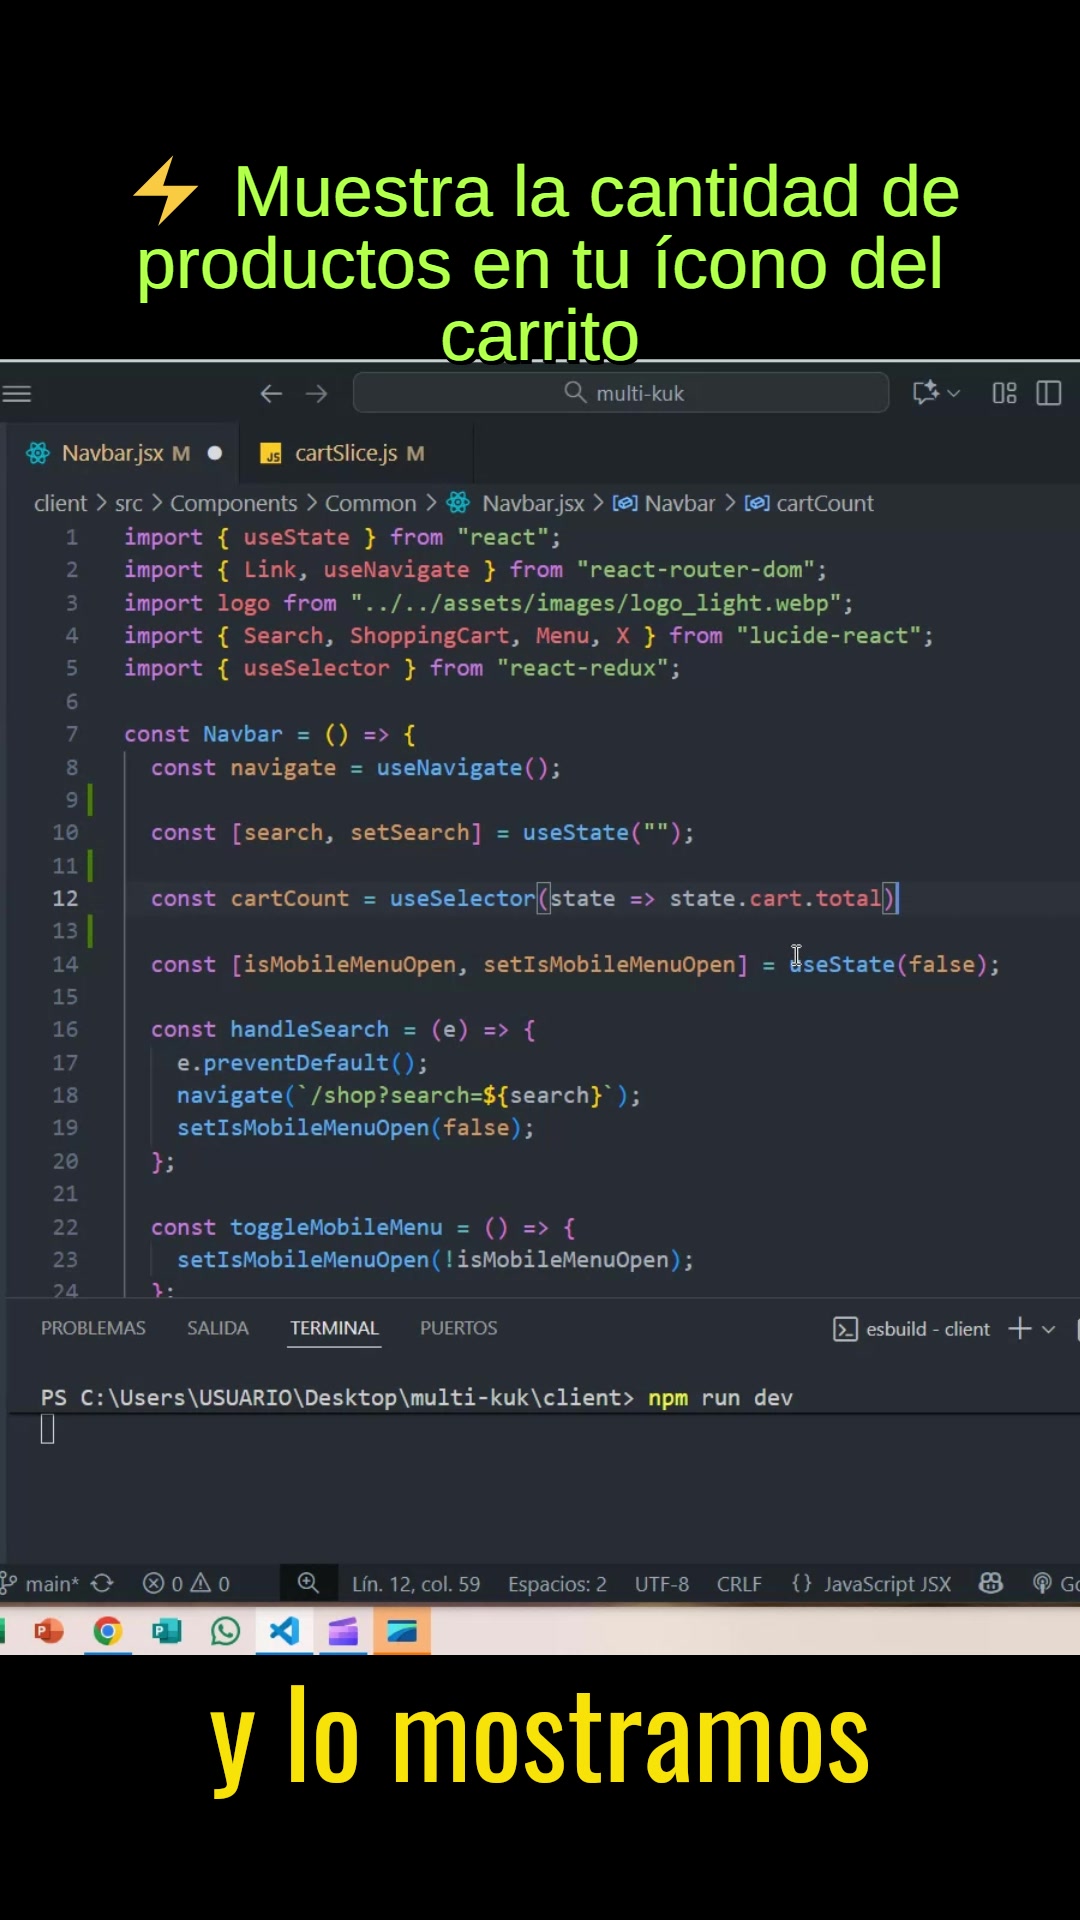The height and width of the screenshot is (1920, 1080).
Task: Change file encoding UTF-8
Action: pos(662,1584)
